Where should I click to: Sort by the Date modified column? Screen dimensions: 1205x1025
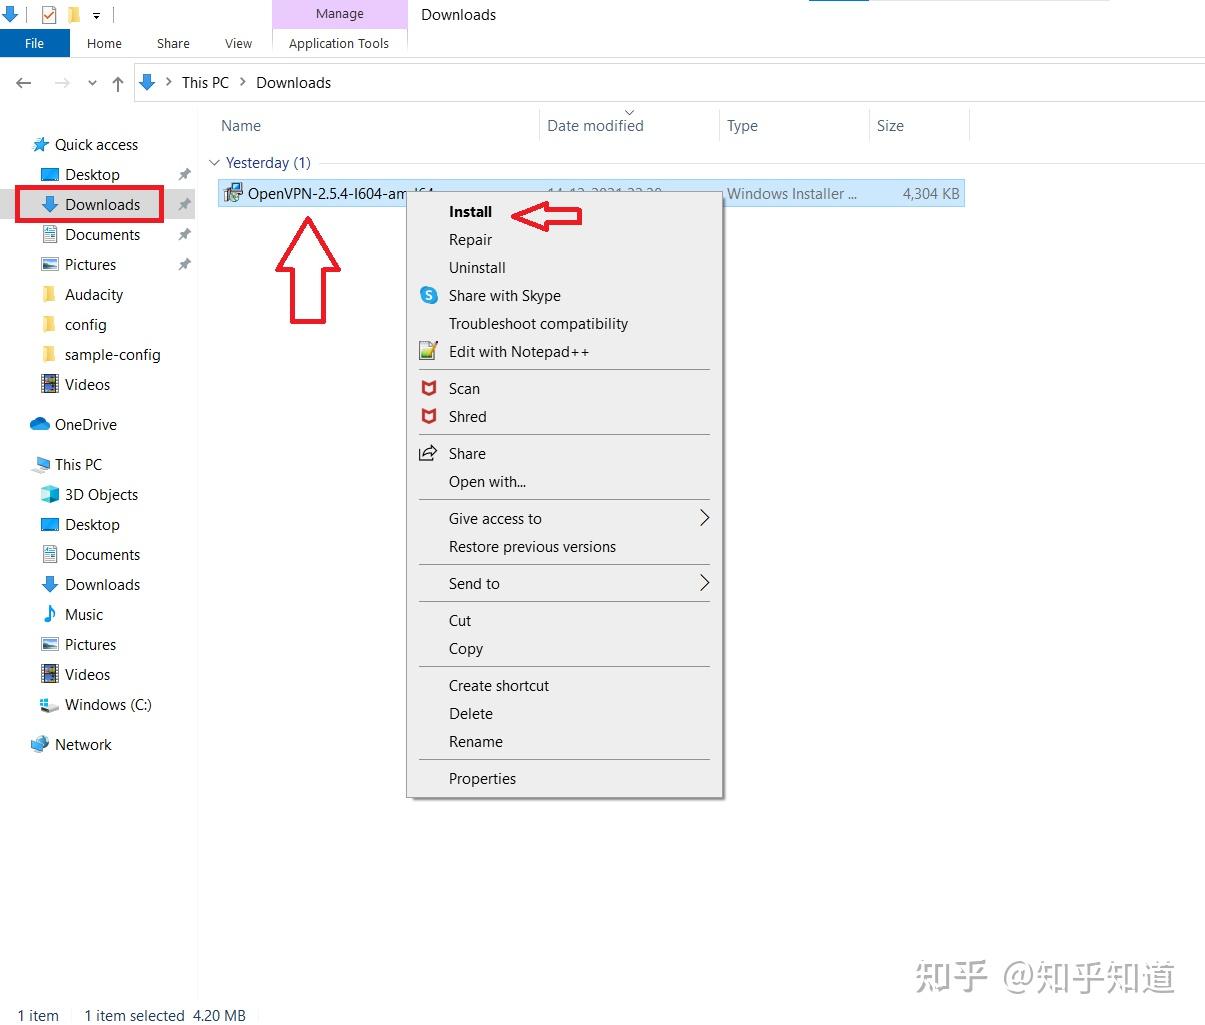pos(595,126)
